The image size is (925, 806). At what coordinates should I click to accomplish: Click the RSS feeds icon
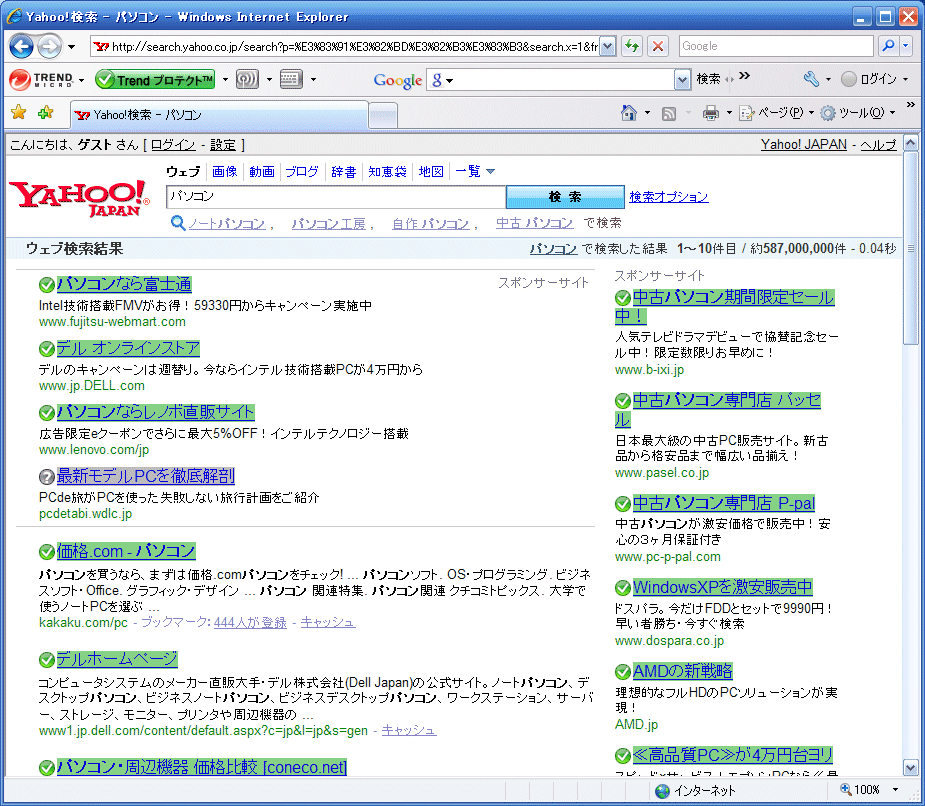coord(668,113)
